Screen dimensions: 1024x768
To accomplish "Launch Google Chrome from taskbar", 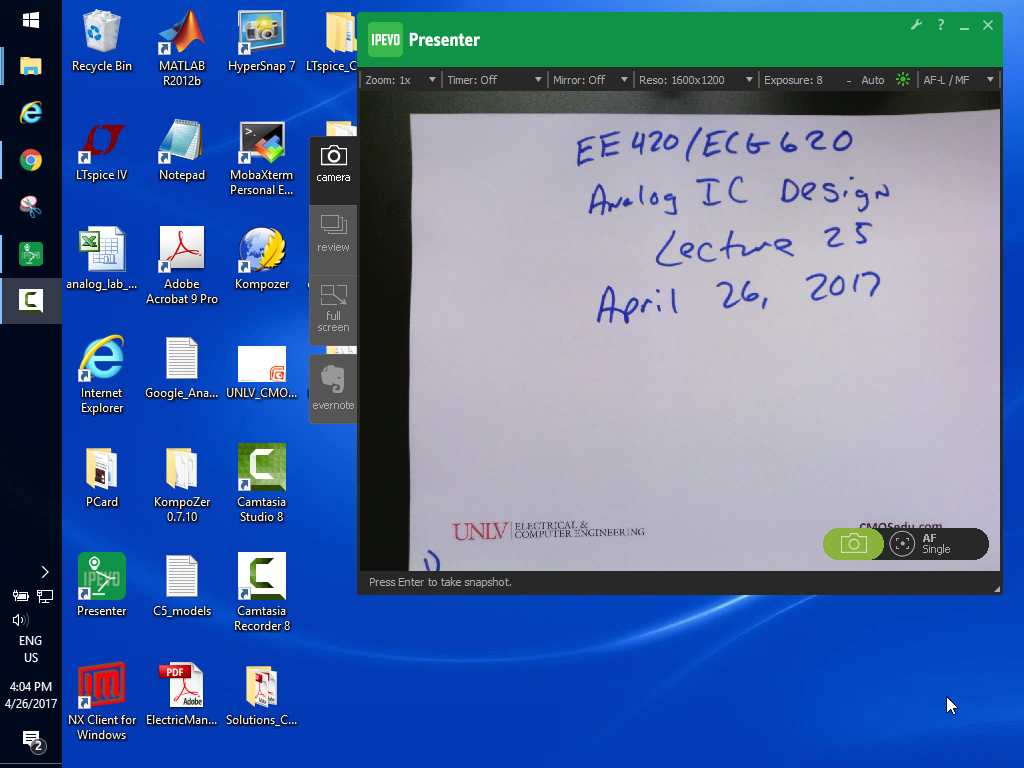I will pyautogui.click(x=31, y=160).
